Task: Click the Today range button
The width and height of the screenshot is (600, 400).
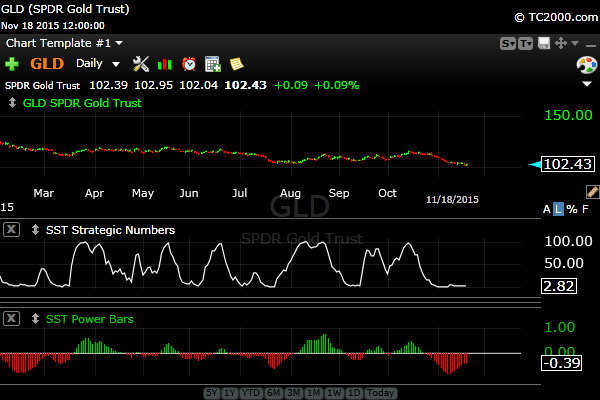Action: tap(379, 392)
